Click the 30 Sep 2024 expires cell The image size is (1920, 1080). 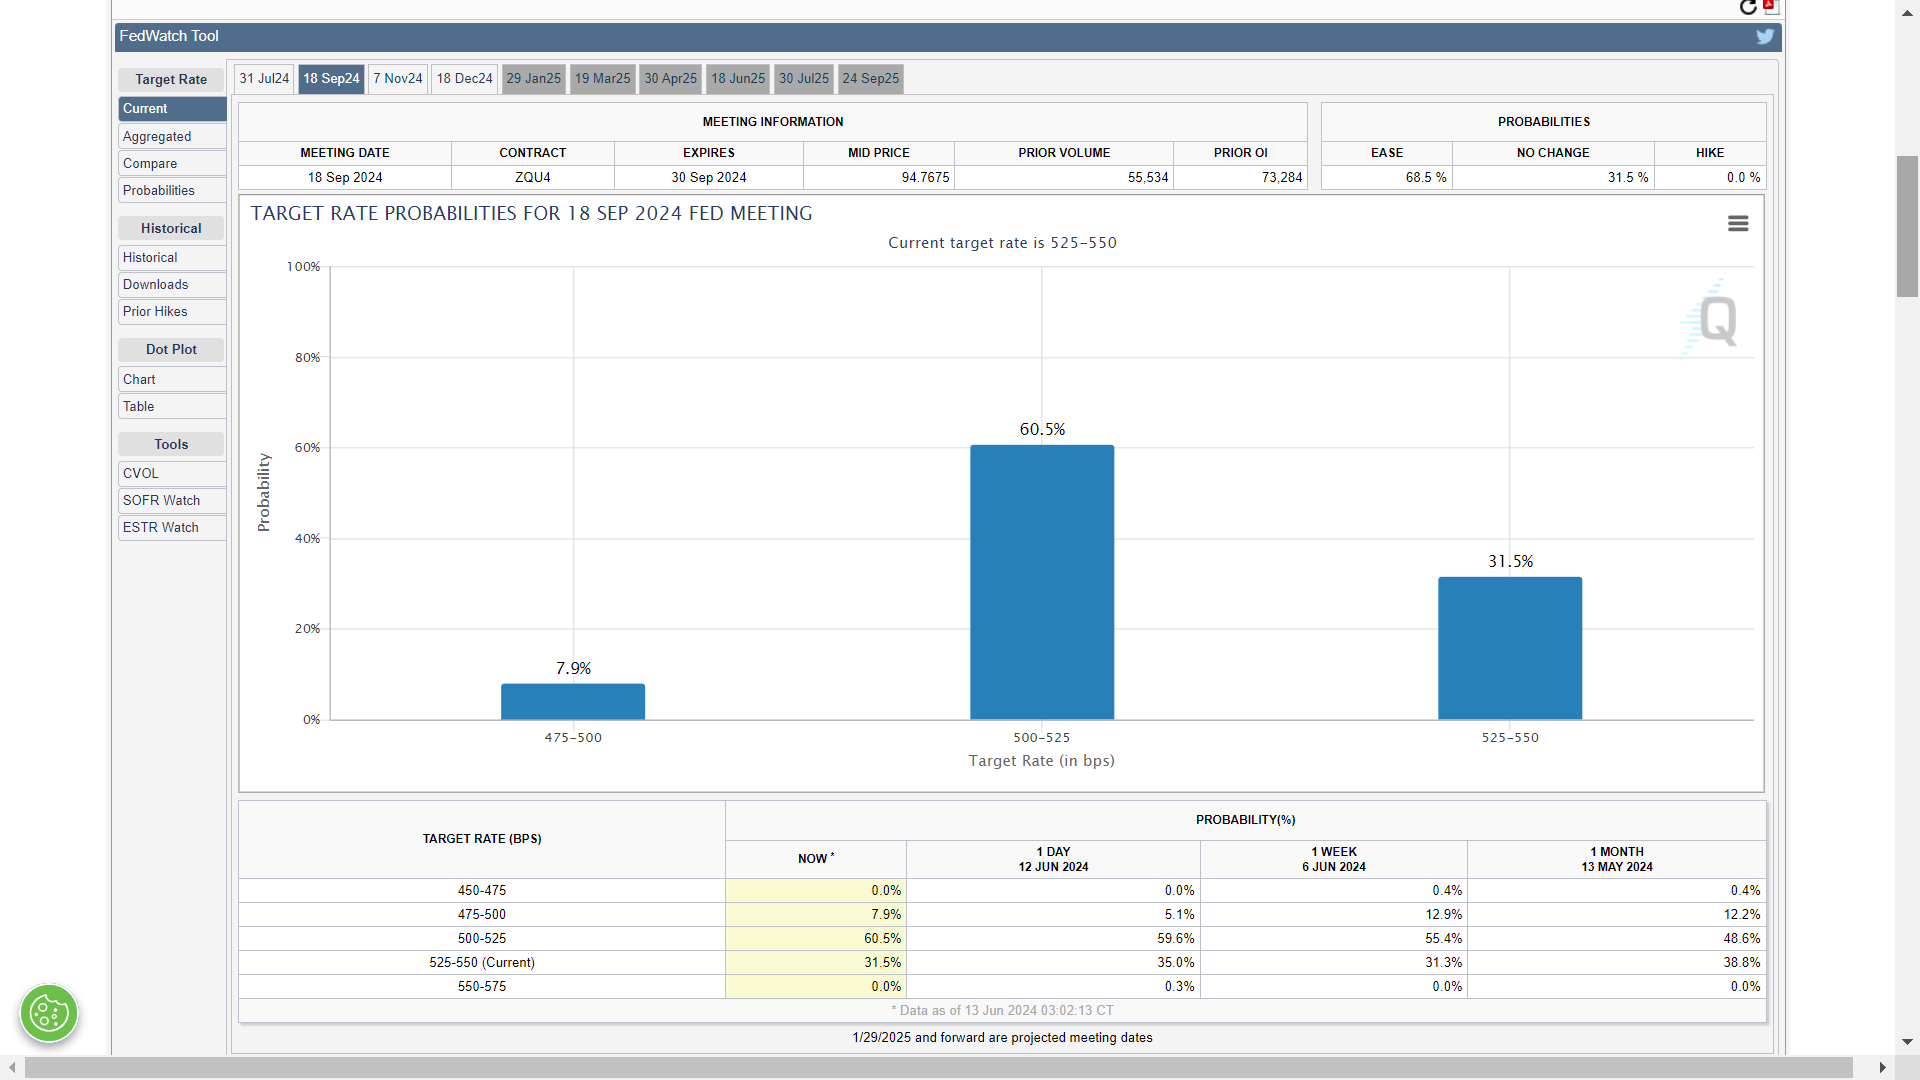click(x=709, y=177)
